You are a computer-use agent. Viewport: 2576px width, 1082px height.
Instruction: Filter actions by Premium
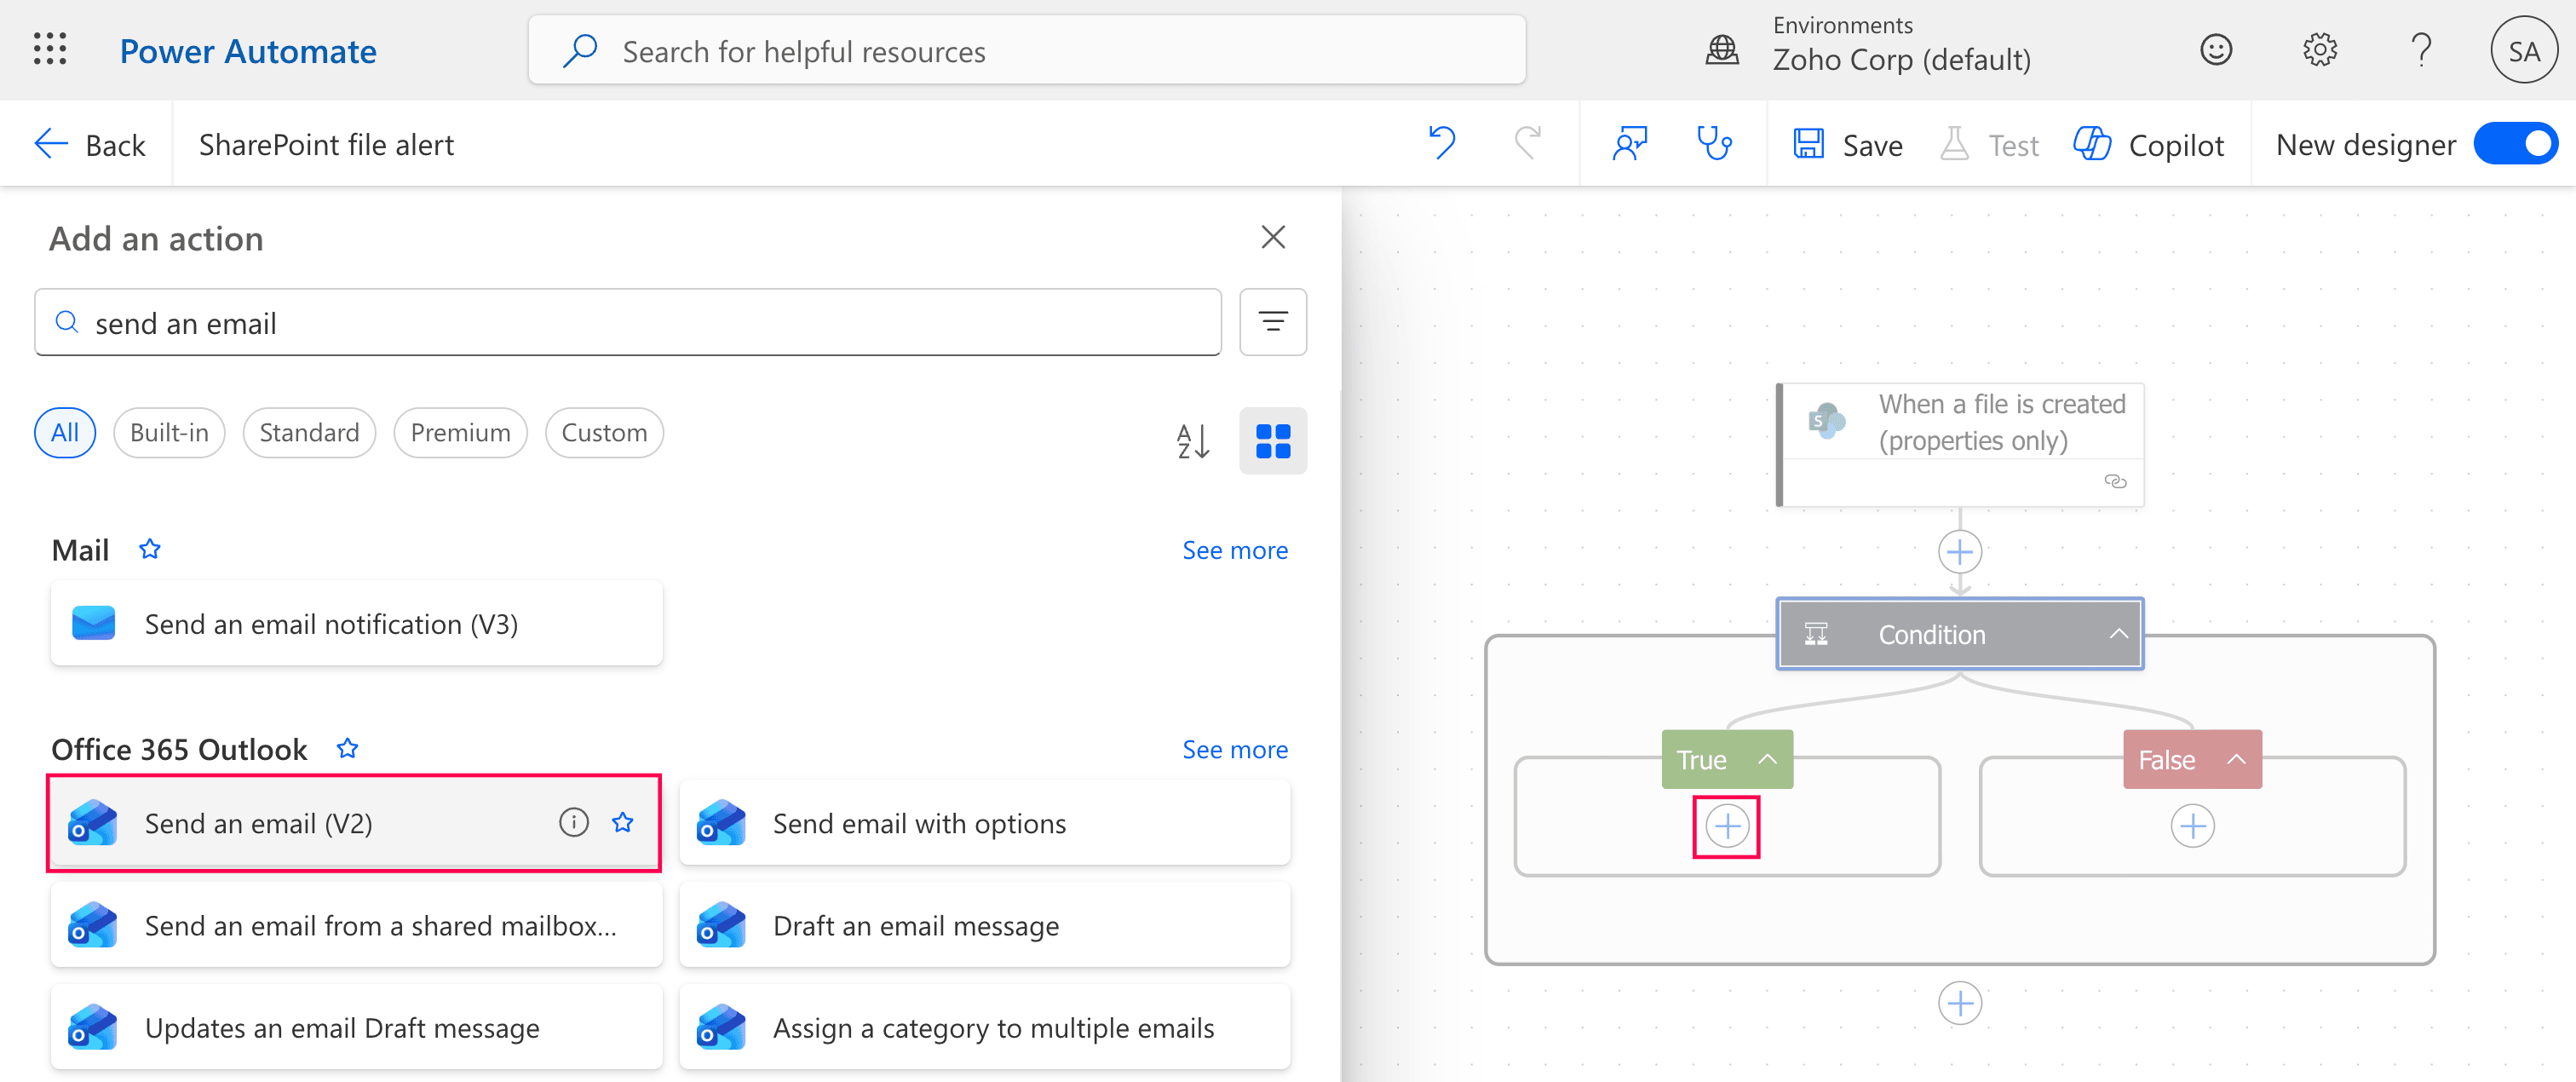[x=460, y=432]
